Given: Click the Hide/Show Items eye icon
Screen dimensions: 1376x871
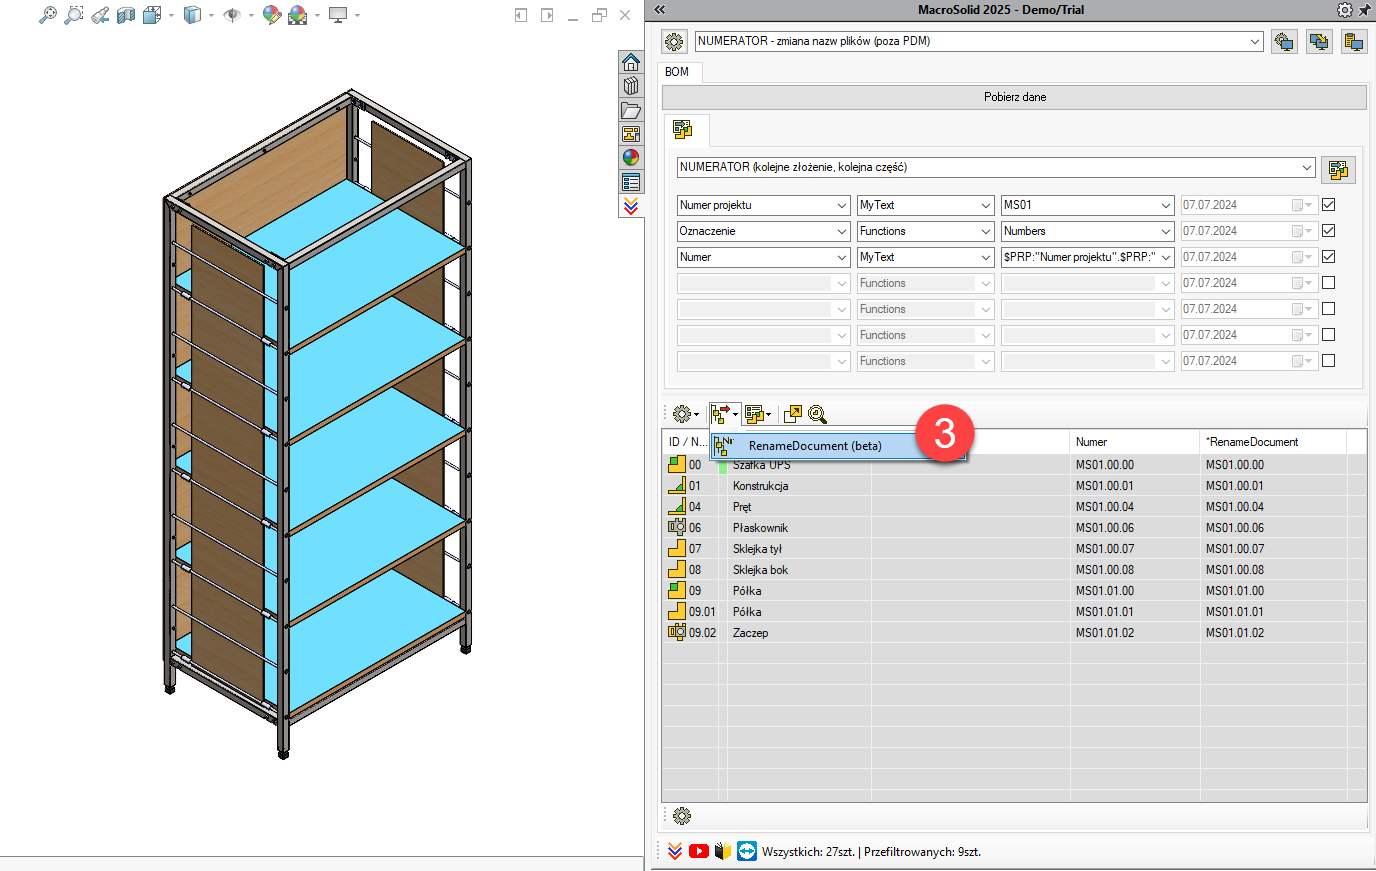Looking at the screenshot, I should tap(232, 15).
